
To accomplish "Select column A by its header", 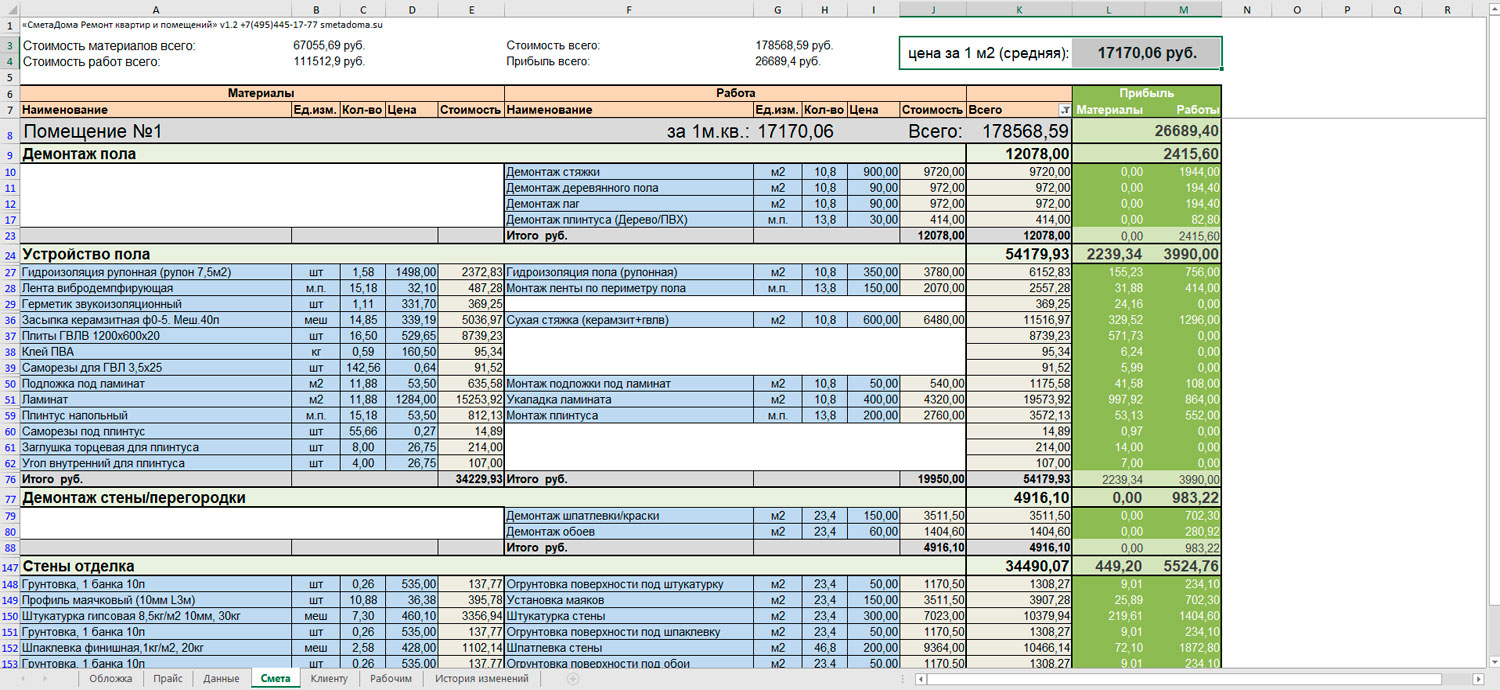I will pyautogui.click(x=155, y=9).
